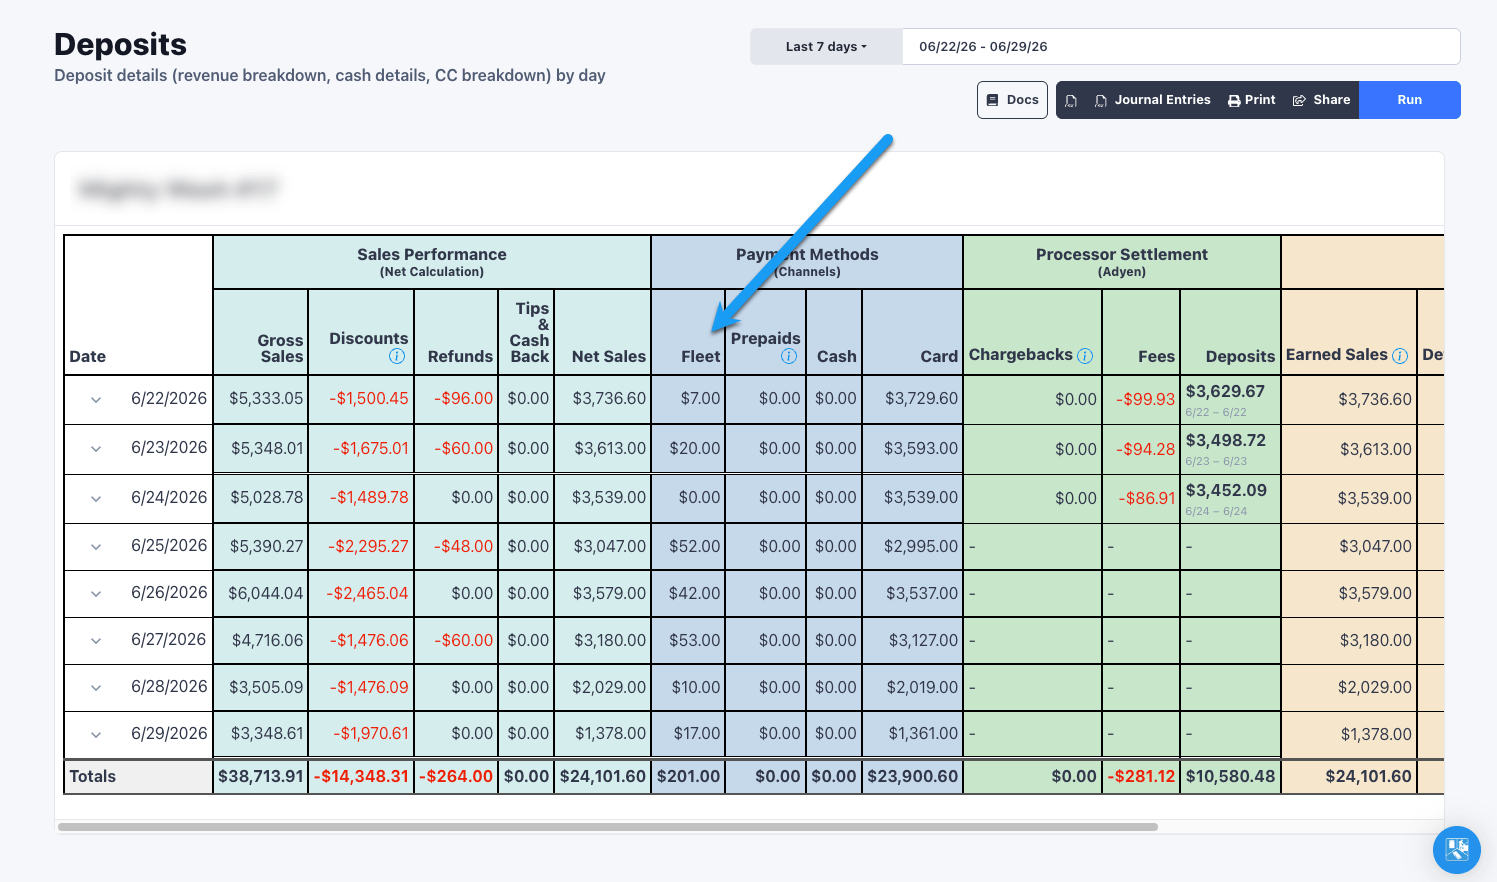Open the Earned Sales info icon

click(x=1400, y=355)
